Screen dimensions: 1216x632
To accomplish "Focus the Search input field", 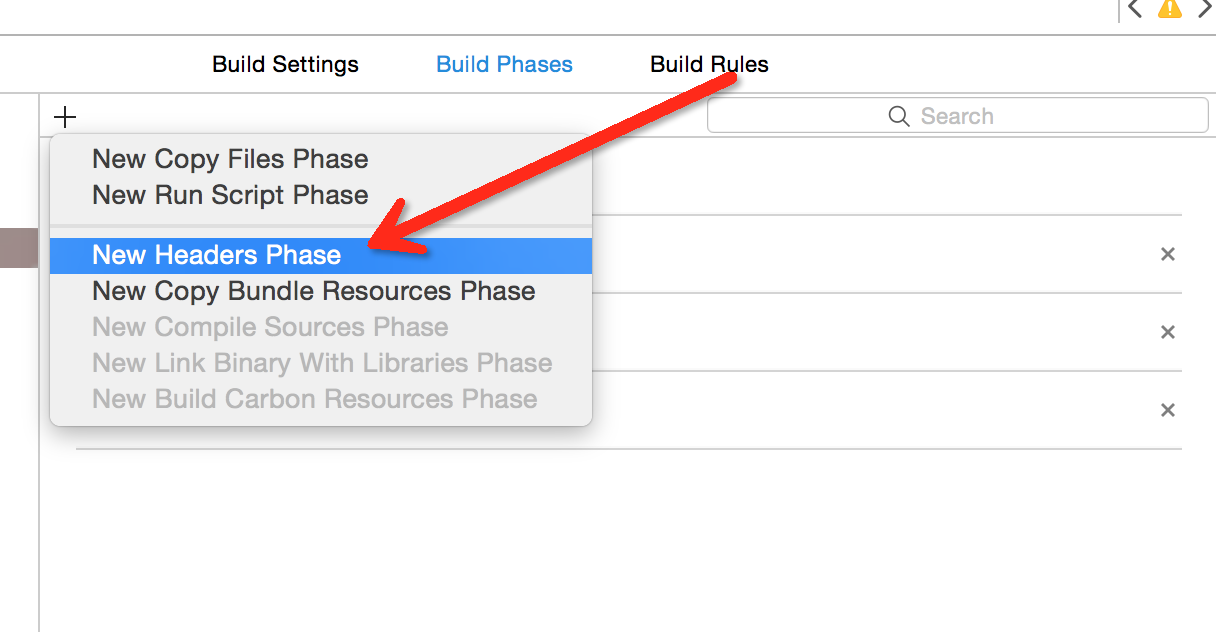I will coord(957,116).
